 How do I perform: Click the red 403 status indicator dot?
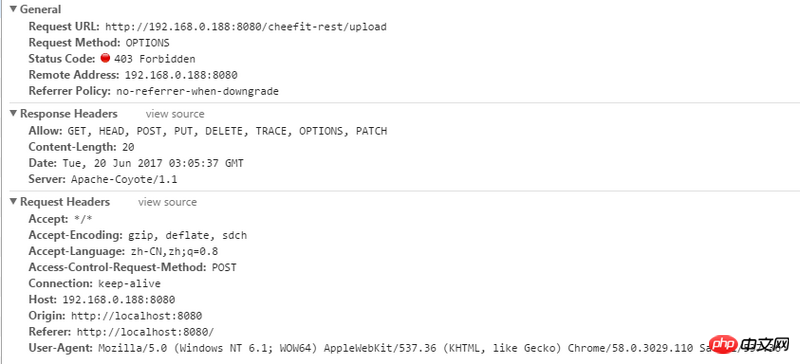pos(105,58)
